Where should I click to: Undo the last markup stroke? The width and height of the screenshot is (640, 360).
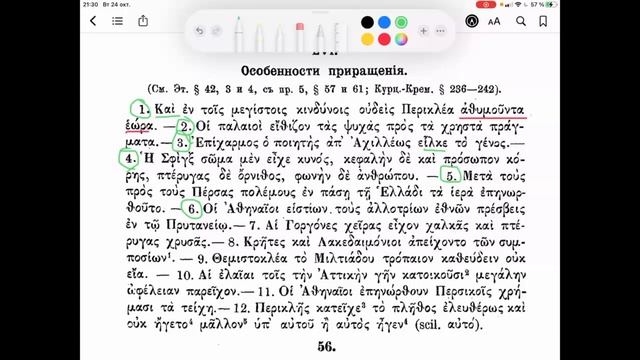[x=199, y=31]
